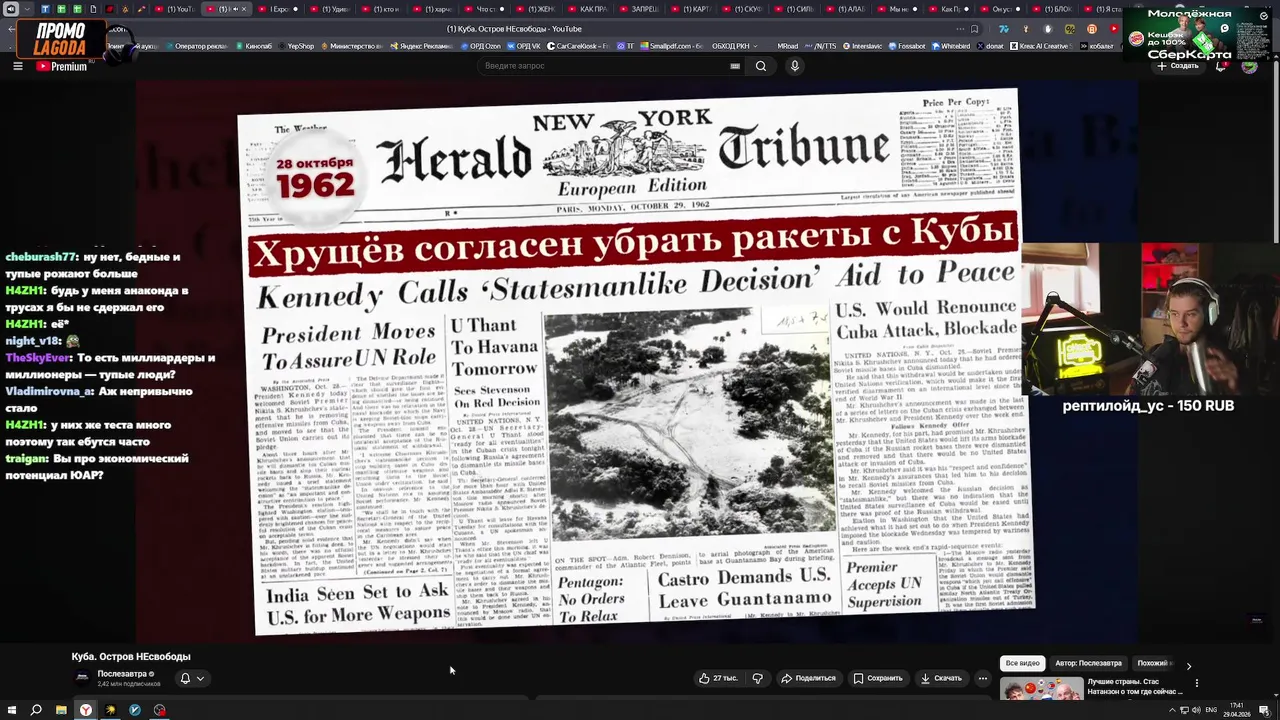Click the 'Поделиться' share button
Viewport: 1280px width, 720px height.
click(808, 678)
